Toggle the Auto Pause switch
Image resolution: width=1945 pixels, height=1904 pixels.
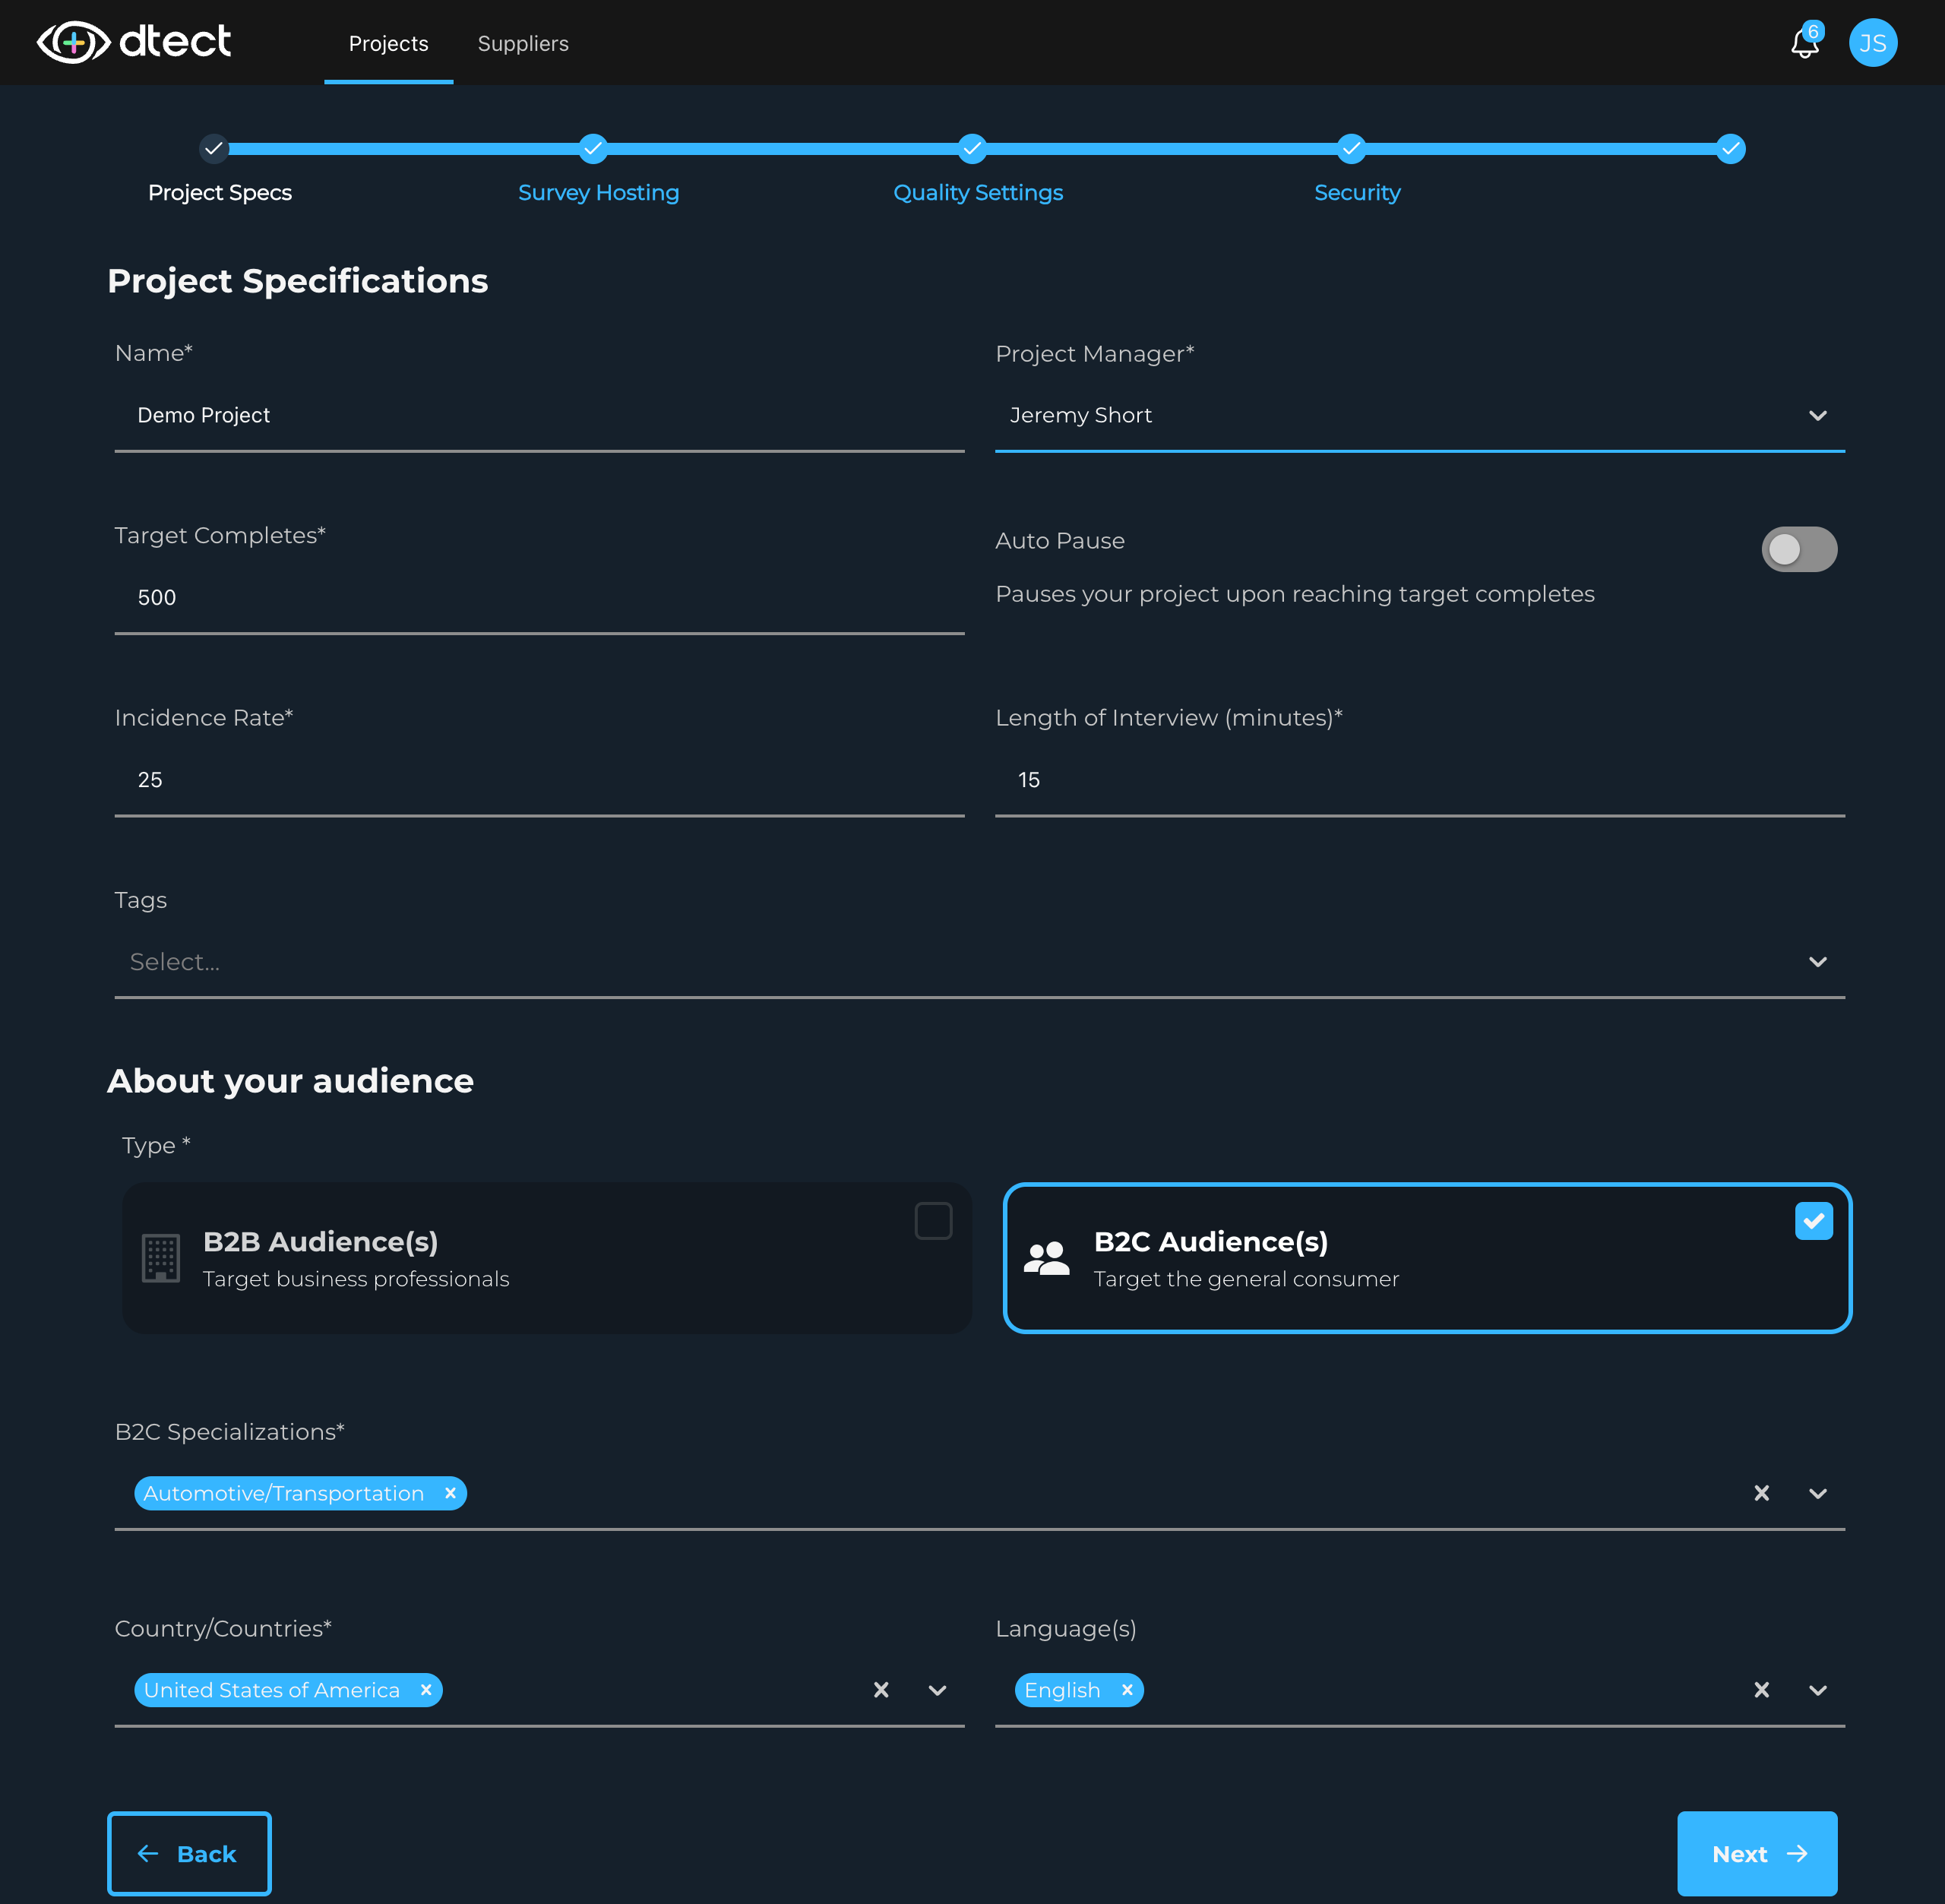[1798, 549]
